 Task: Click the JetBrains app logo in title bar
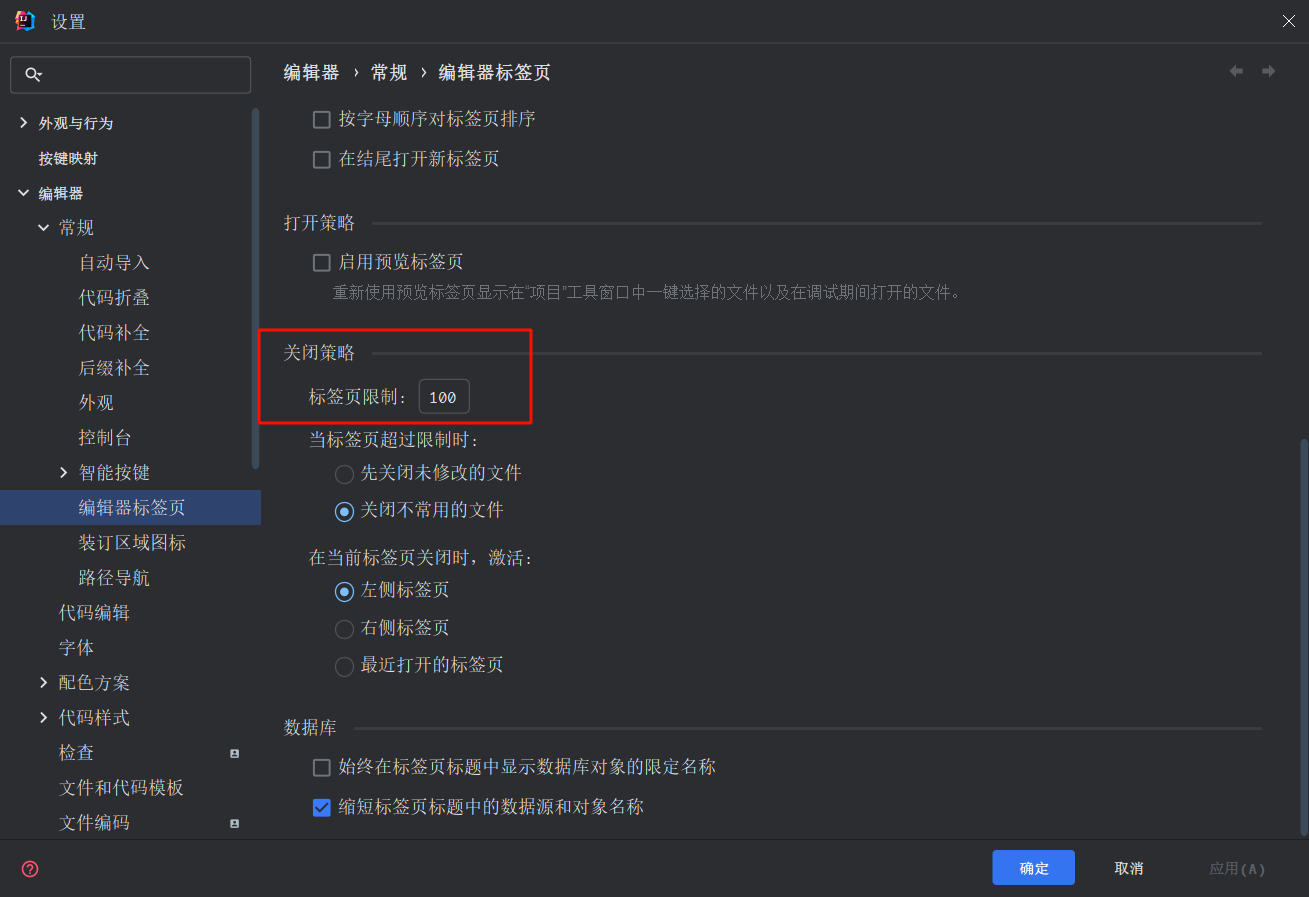25,21
